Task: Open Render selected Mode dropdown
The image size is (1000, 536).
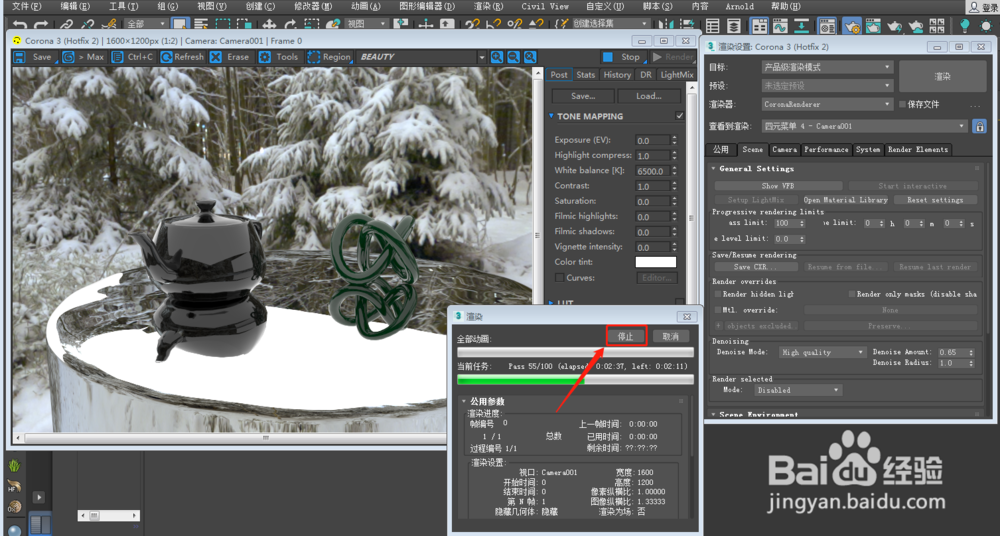Action: tap(798, 390)
